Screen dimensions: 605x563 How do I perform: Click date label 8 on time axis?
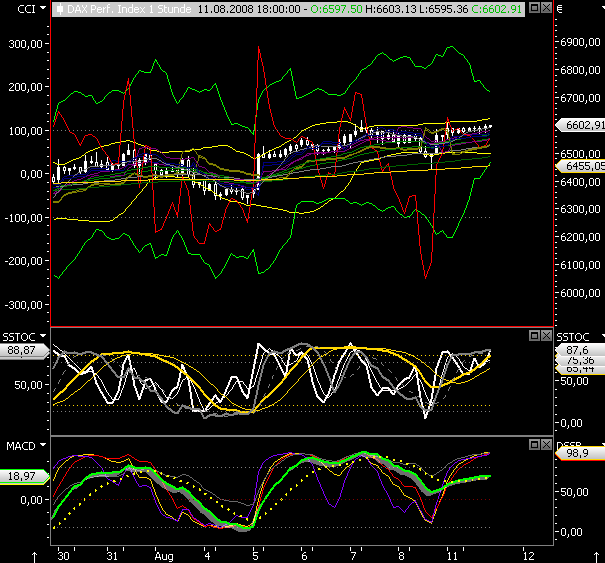[x=401, y=556]
